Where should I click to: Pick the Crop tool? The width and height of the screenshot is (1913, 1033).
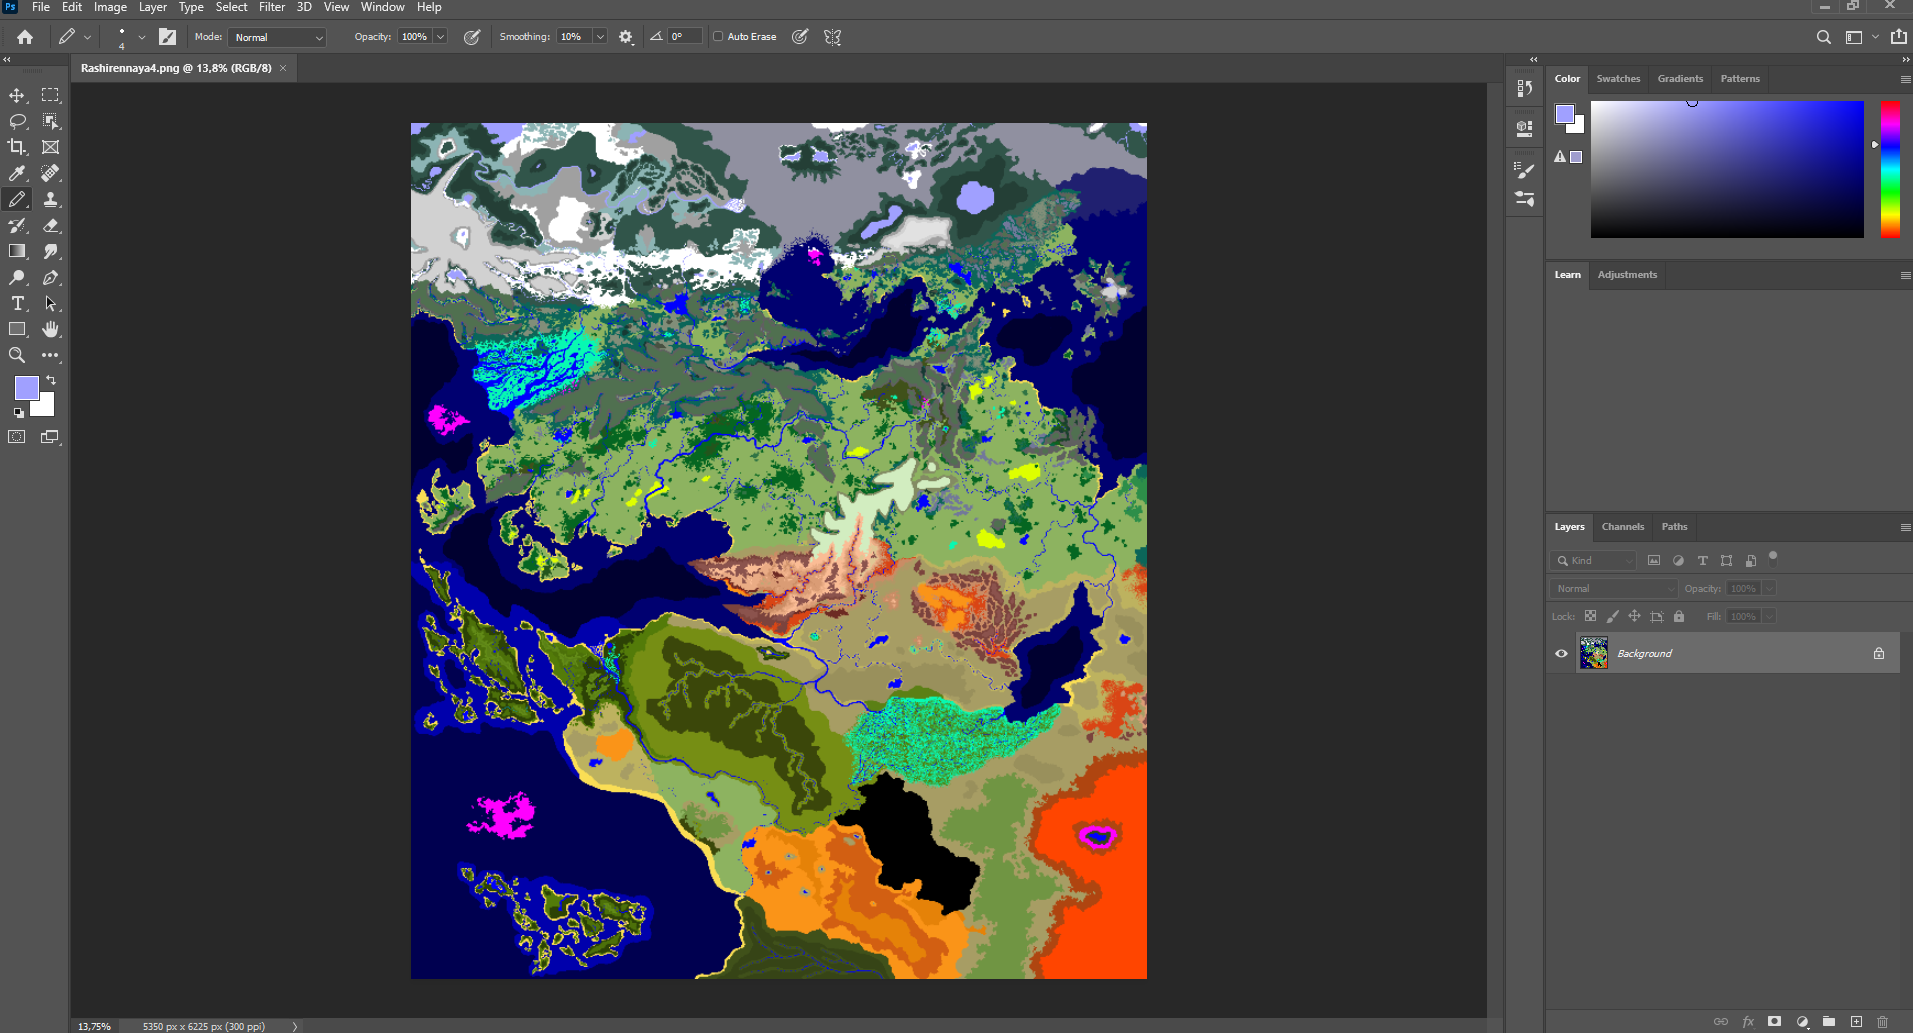coord(17,147)
